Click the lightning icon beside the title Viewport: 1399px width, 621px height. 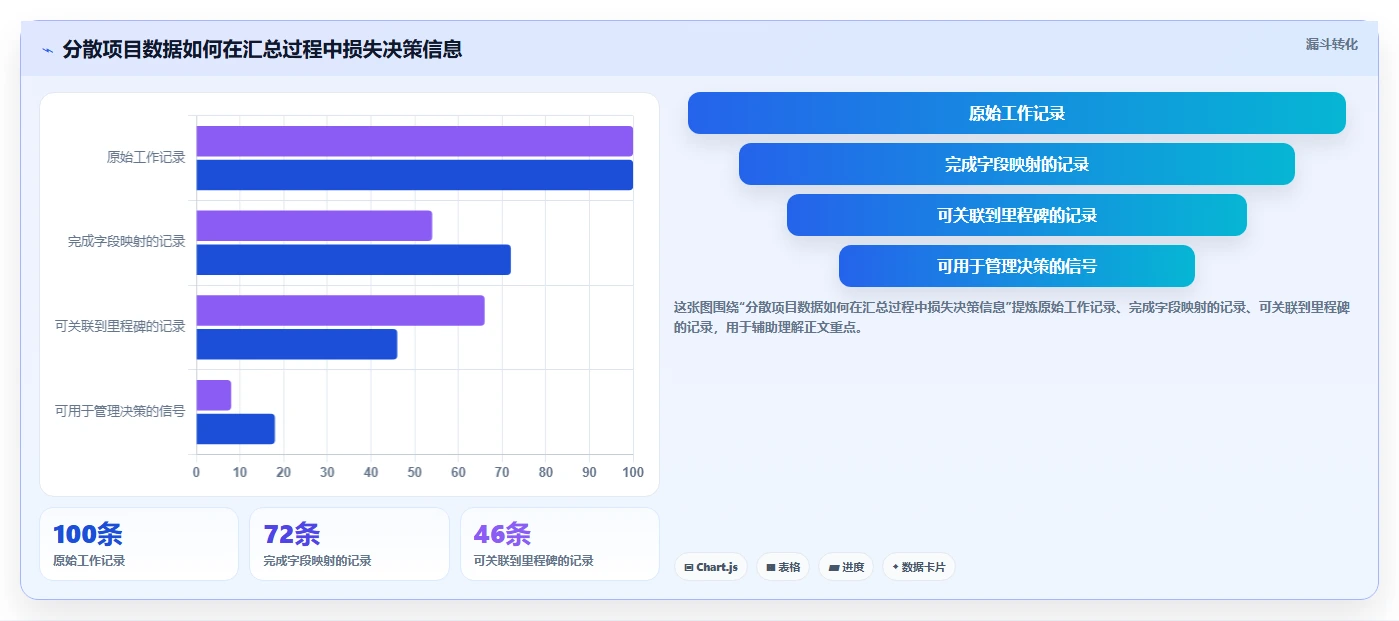(47, 50)
